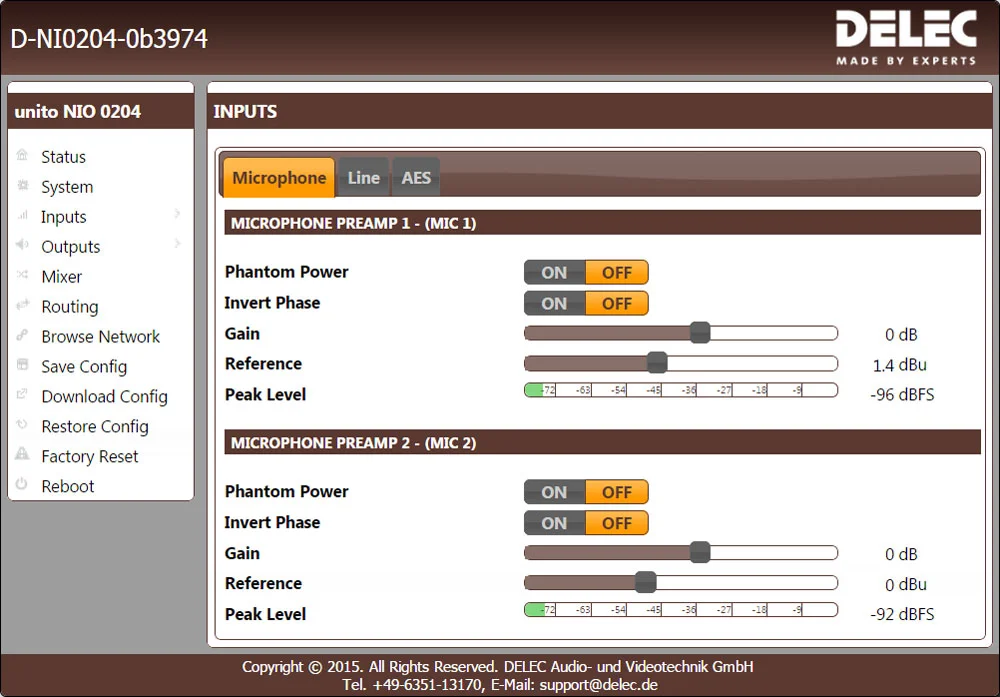Image resolution: width=1000 pixels, height=697 pixels.
Task: Click the MIC 1 Reference slider handle
Action: [657, 363]
